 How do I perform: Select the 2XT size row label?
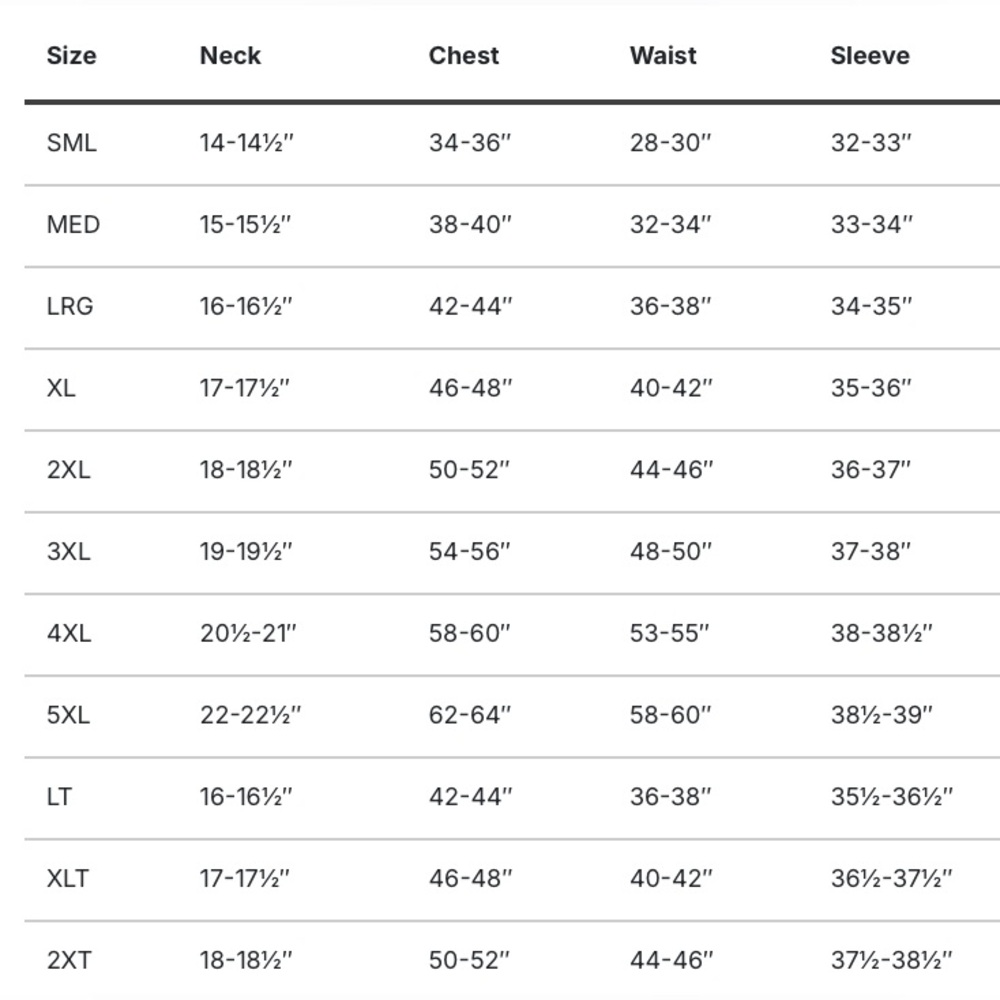click(x=70, y=960)
